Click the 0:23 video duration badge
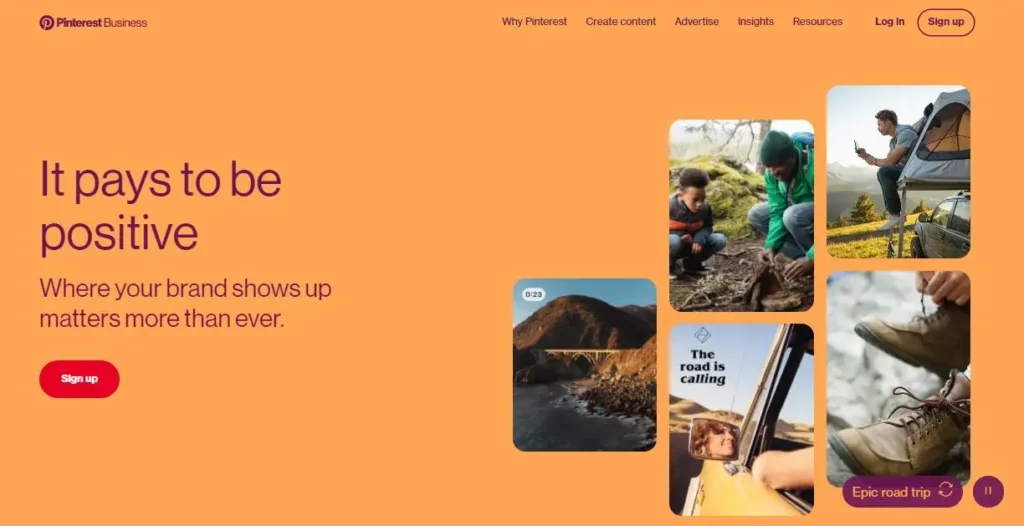The image size is (1024, 526). (533, 295)
